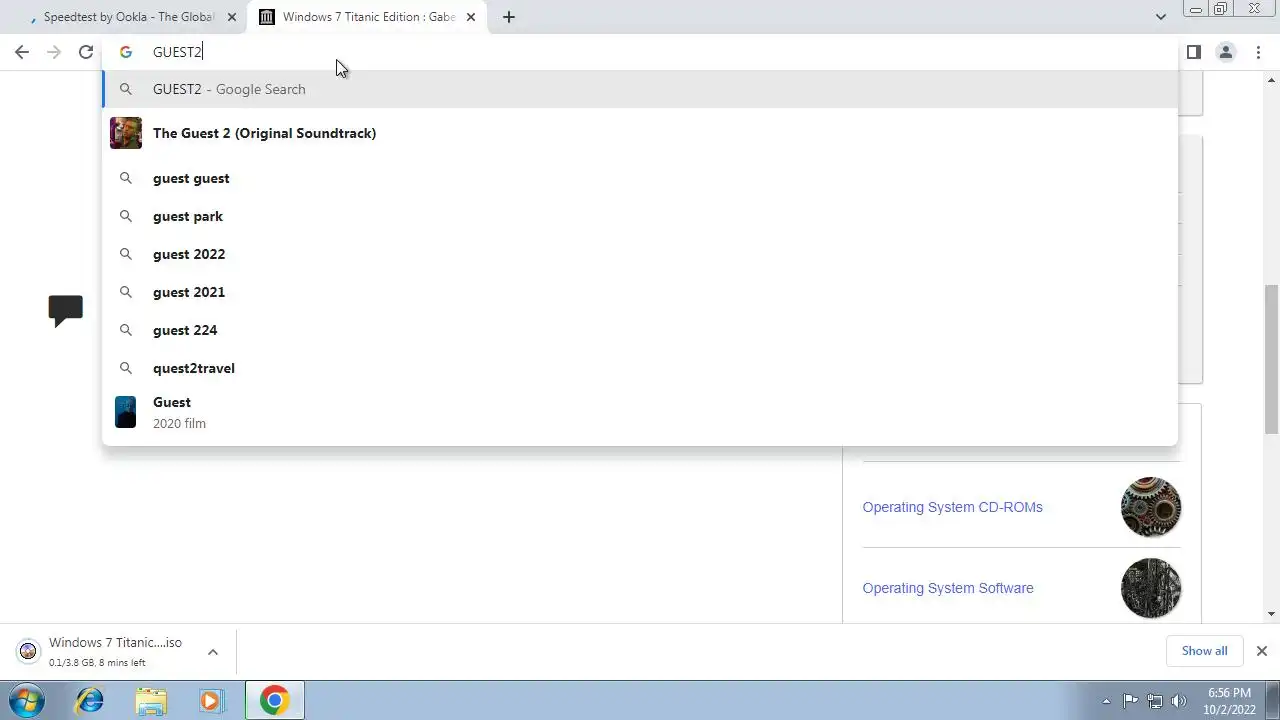Click the Google G icon in address bar
The width and height of the screenshot is (1280, 720).
pos(126,52)
